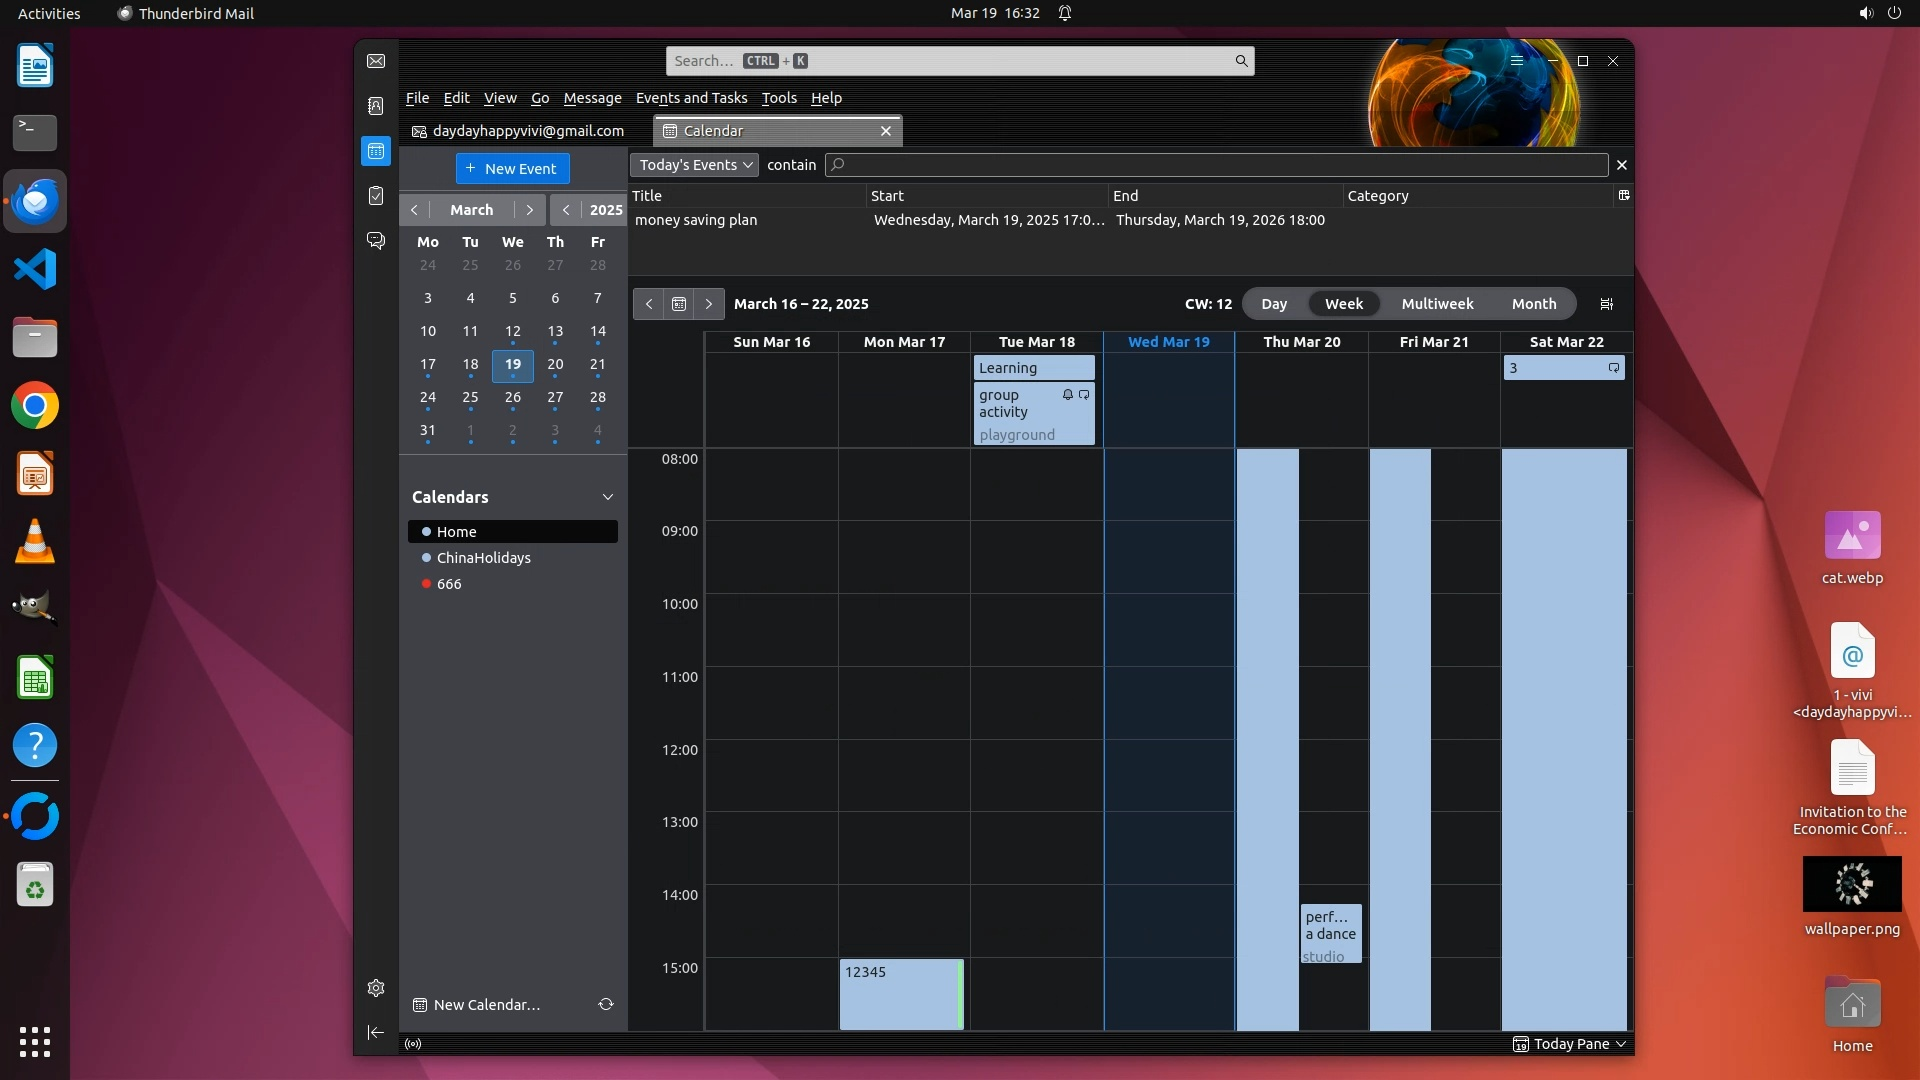
Task: Open Today's Events filter dropdown
Action: click(x=695, y=165)
